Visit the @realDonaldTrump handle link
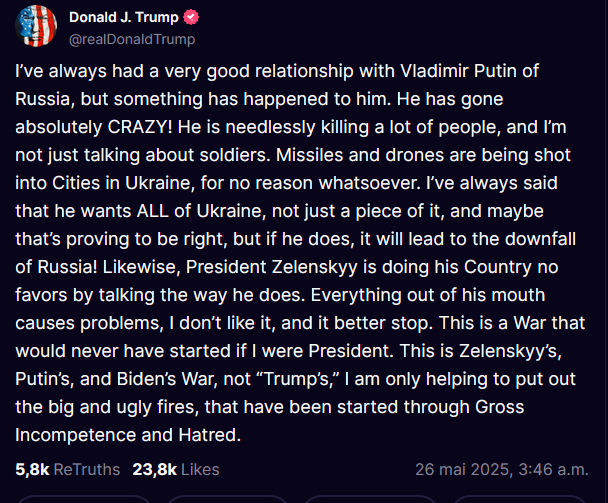608x503 pixels. coord(132,39)
